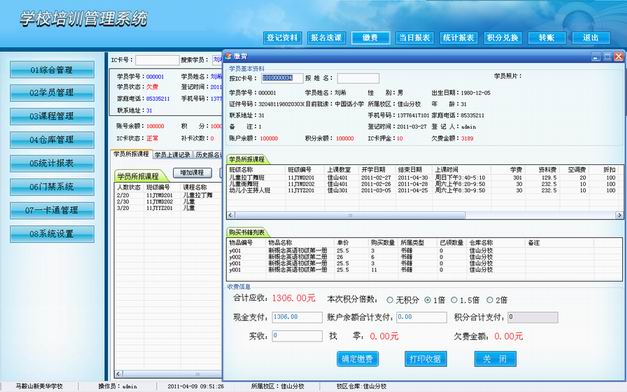Click 增加课程 button in the background window
Image resolution: width=627 pixels, height=392 pixels.
click(192, 173)
